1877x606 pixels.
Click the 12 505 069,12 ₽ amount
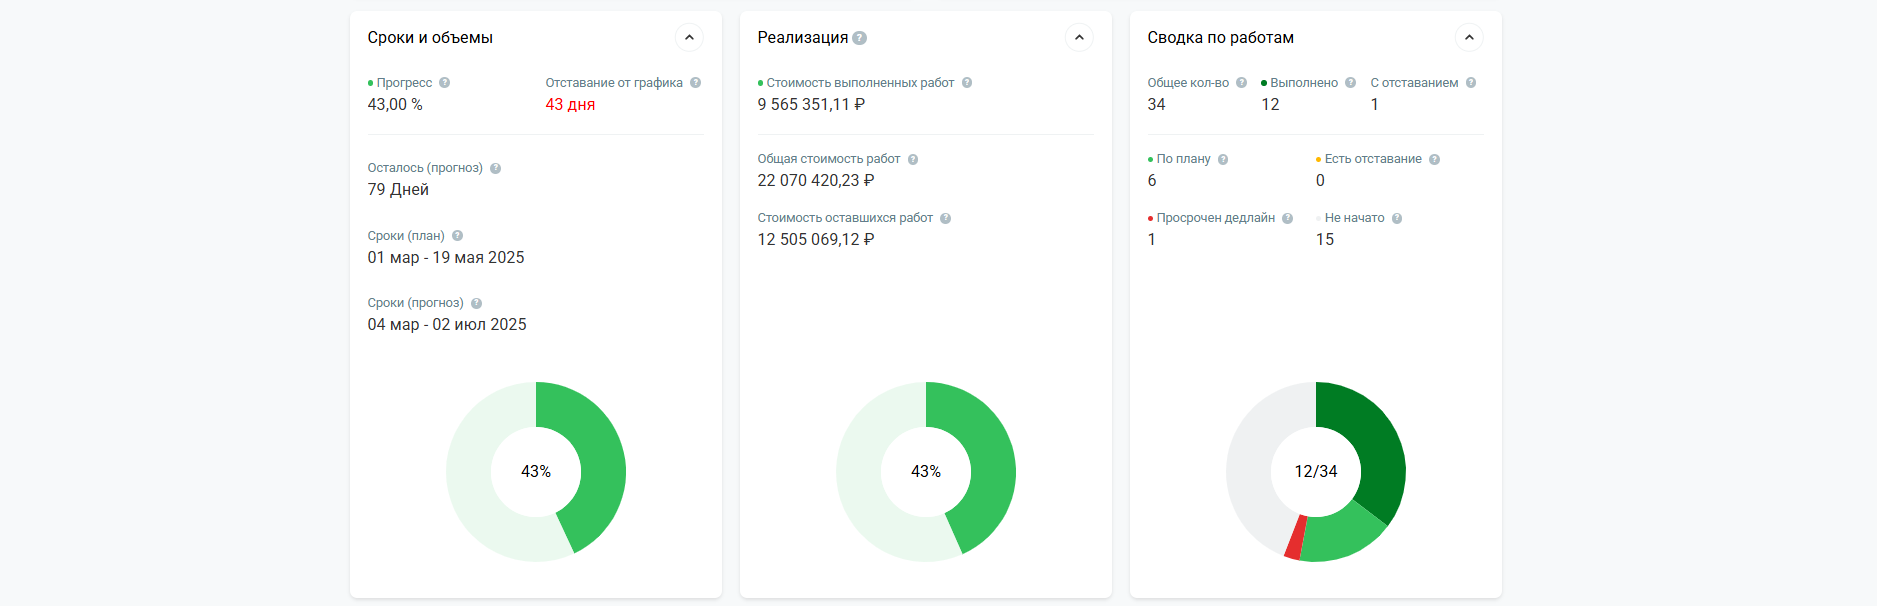pos(816,239)
